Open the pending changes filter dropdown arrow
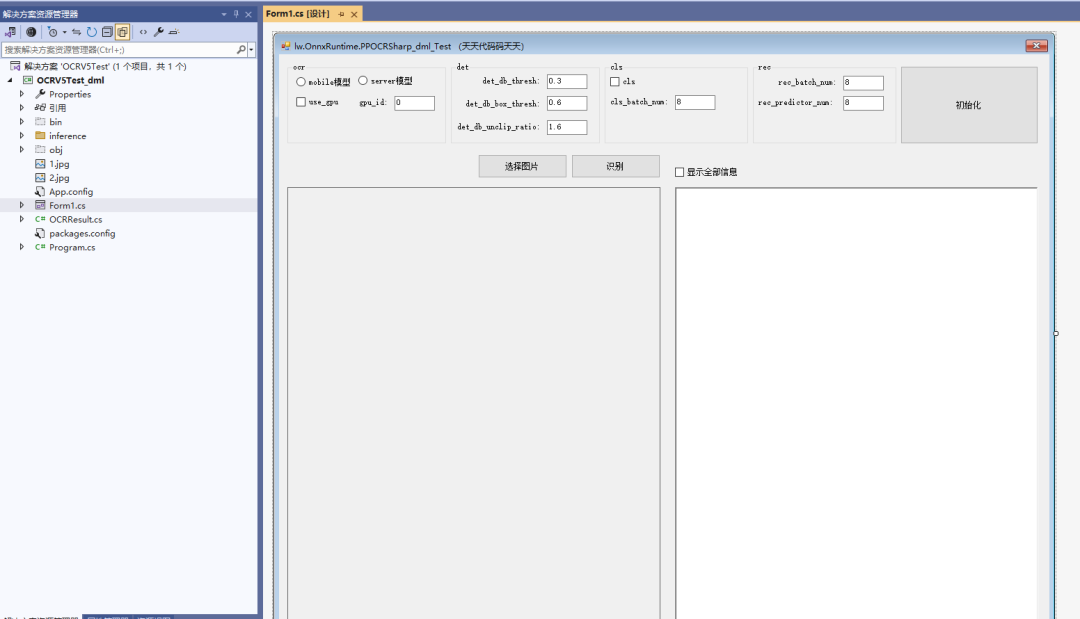The height and width of the screenshot is (619, 1080). tap(64, 32)
